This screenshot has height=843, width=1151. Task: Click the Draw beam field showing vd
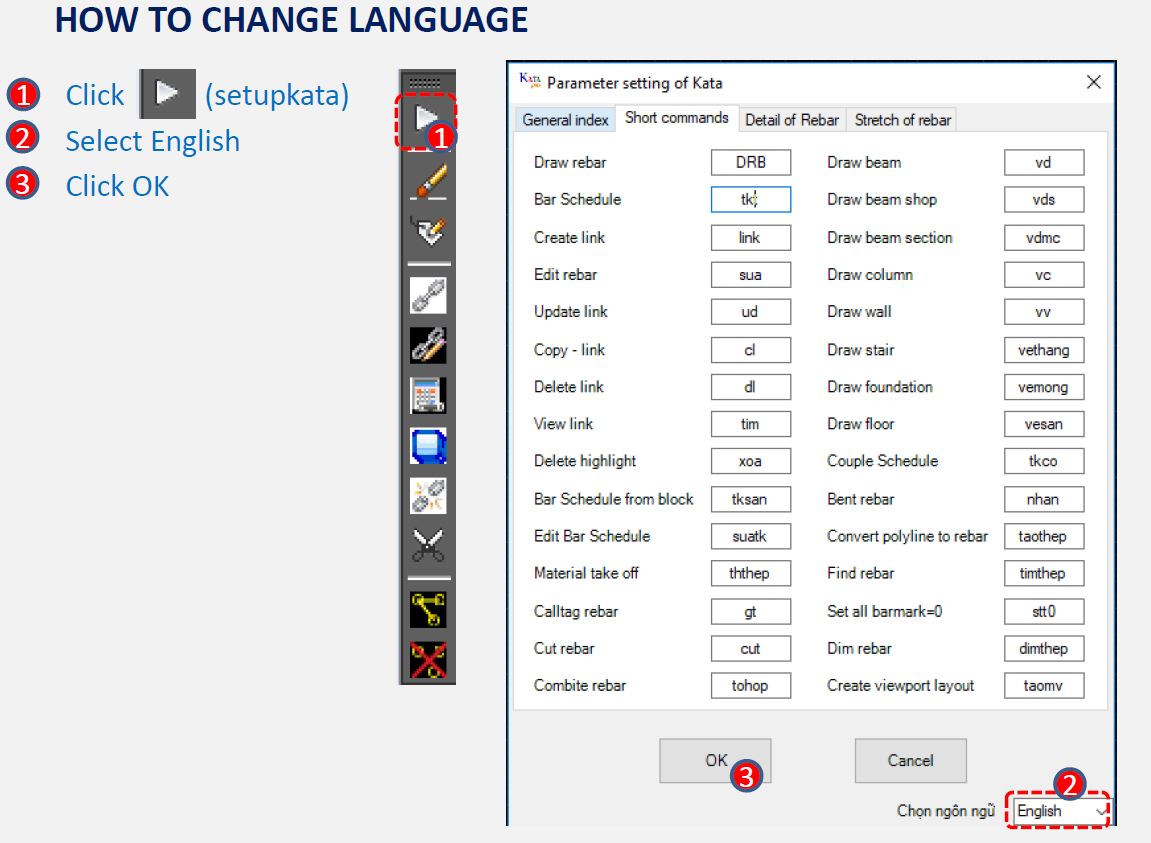coord(1044,162)
